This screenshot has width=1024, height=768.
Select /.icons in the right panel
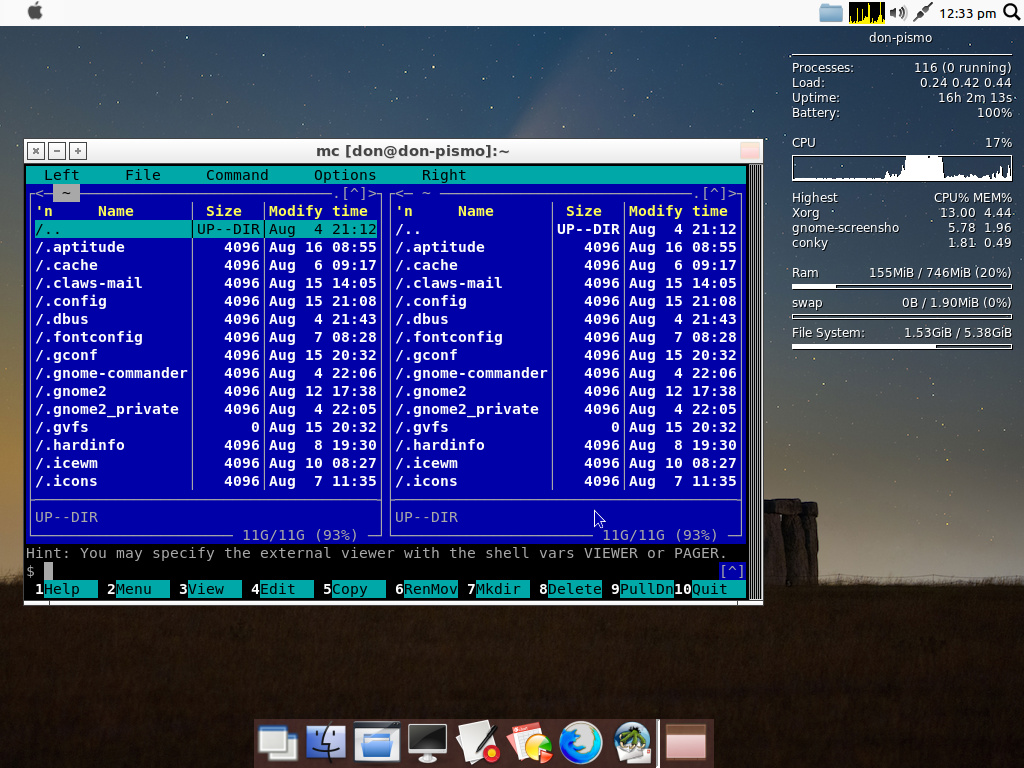click(x=566, y=481)
